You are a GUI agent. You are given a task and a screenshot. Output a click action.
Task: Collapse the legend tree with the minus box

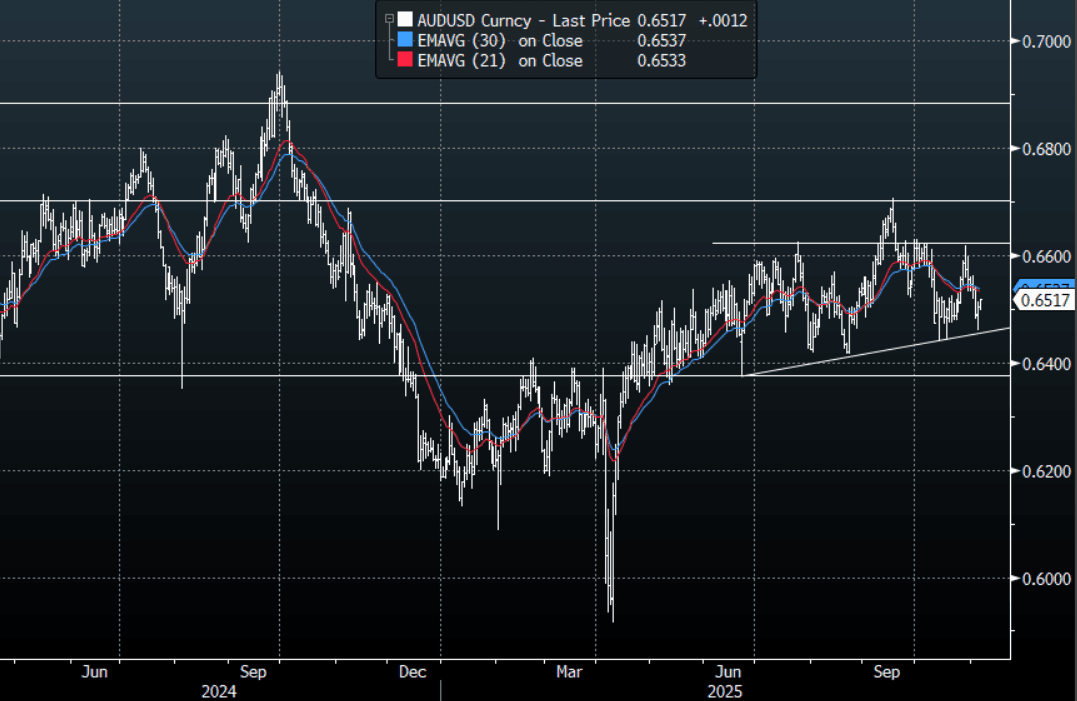388,18
